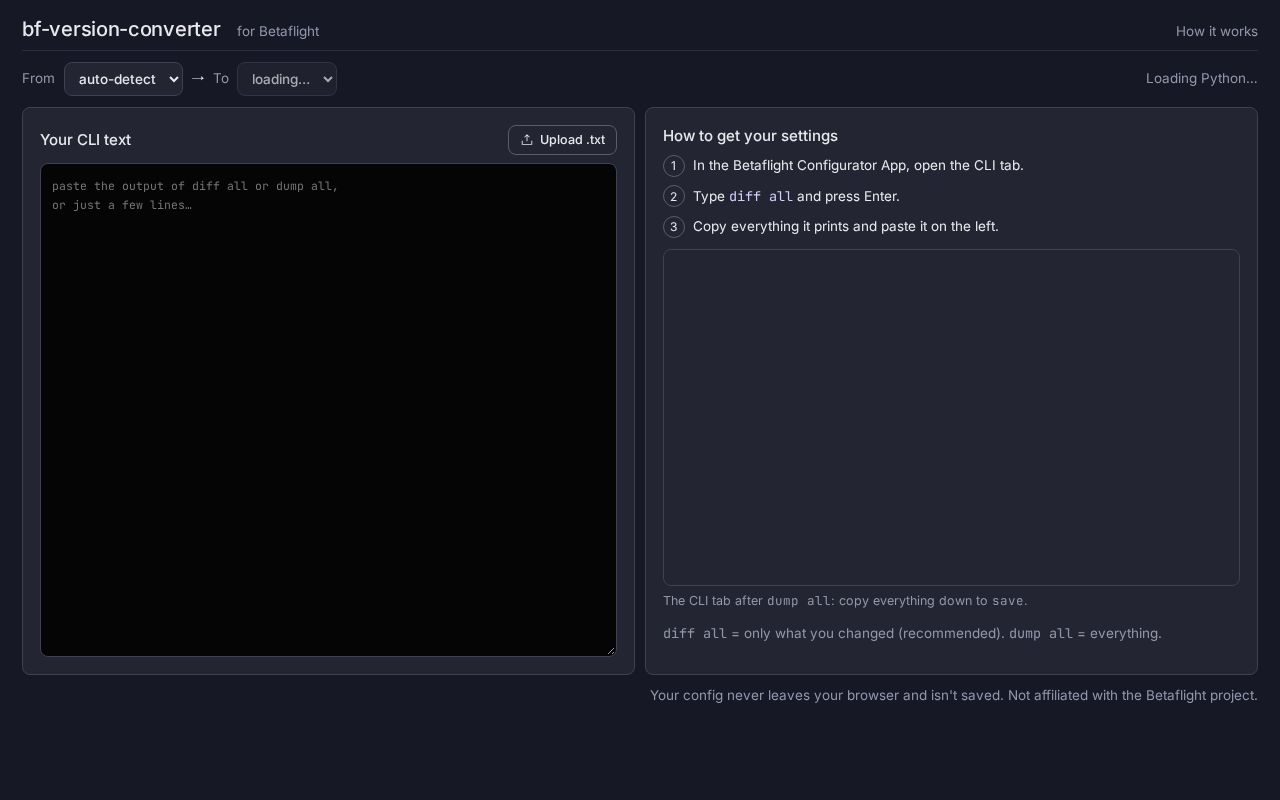Image resolution: width=1280 pixels, height=800 pixels.
Task: Click the caption about copying down to save
Action: point(845,601)
